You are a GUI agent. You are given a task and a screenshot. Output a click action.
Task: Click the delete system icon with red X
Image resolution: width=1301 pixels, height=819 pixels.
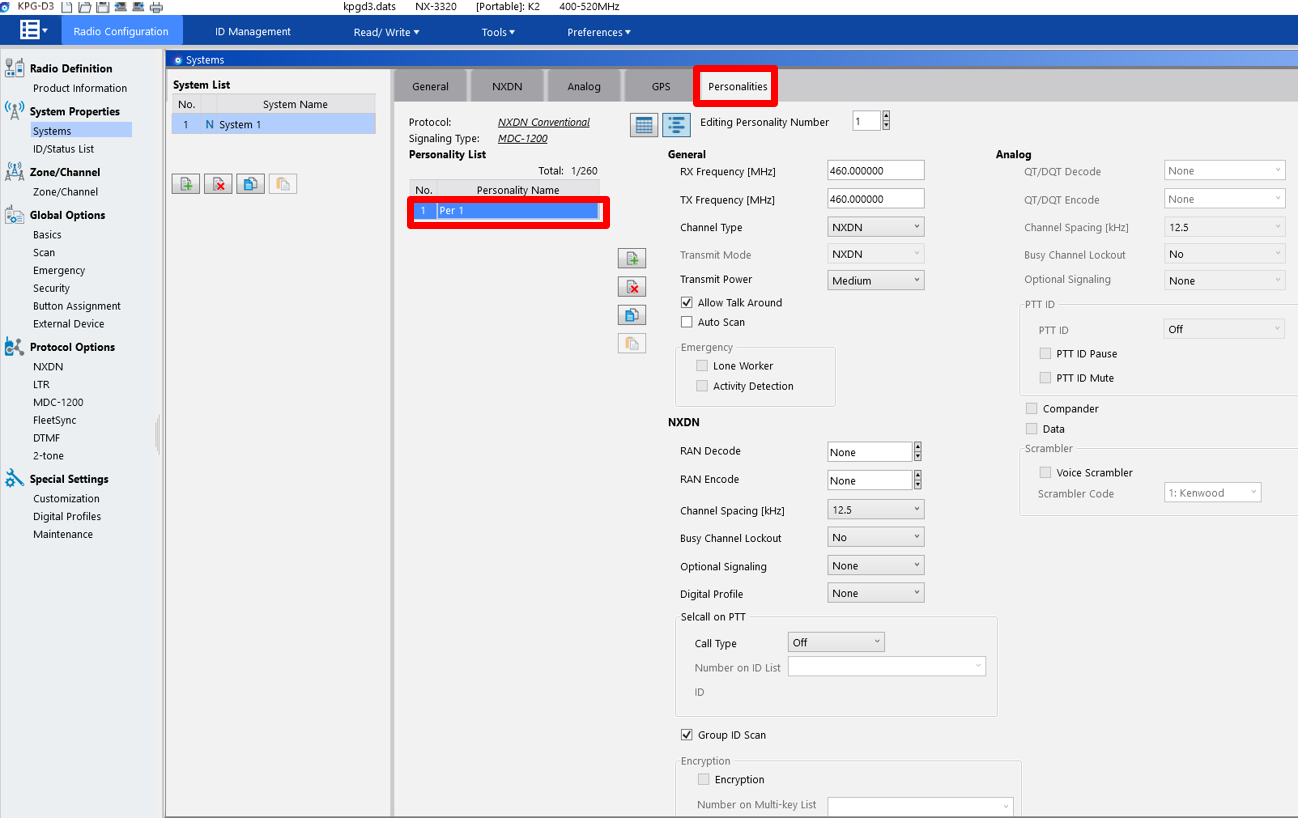(x=218, y=184)
